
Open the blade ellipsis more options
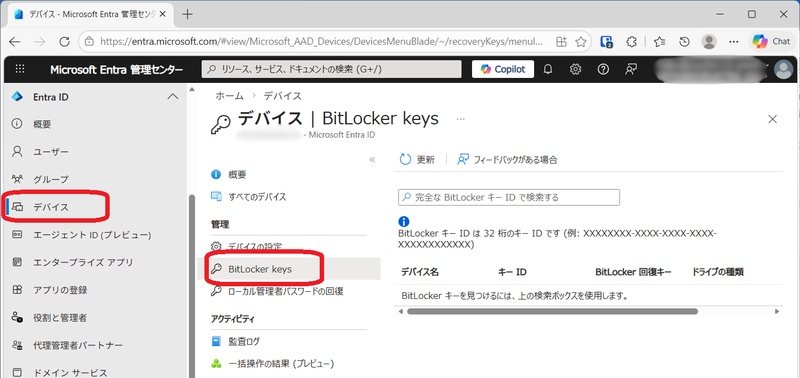click(461, 119)
